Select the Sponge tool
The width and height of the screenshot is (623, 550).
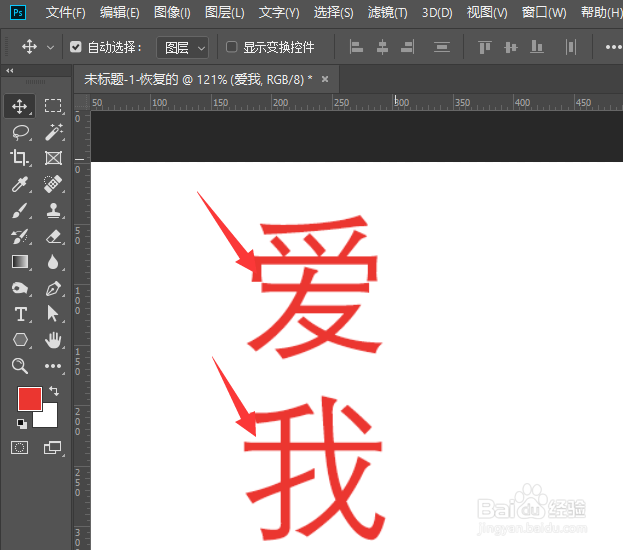pos(20,288)
